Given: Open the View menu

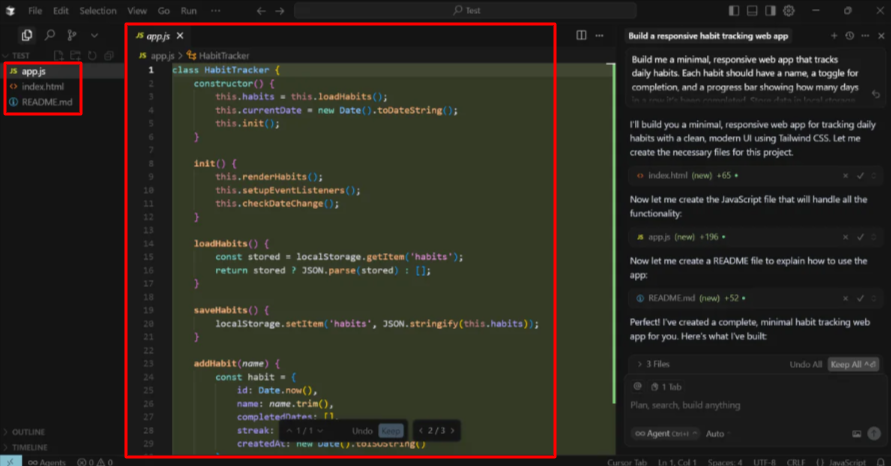Looking at the screenshot, I should [x=137, y=11].
